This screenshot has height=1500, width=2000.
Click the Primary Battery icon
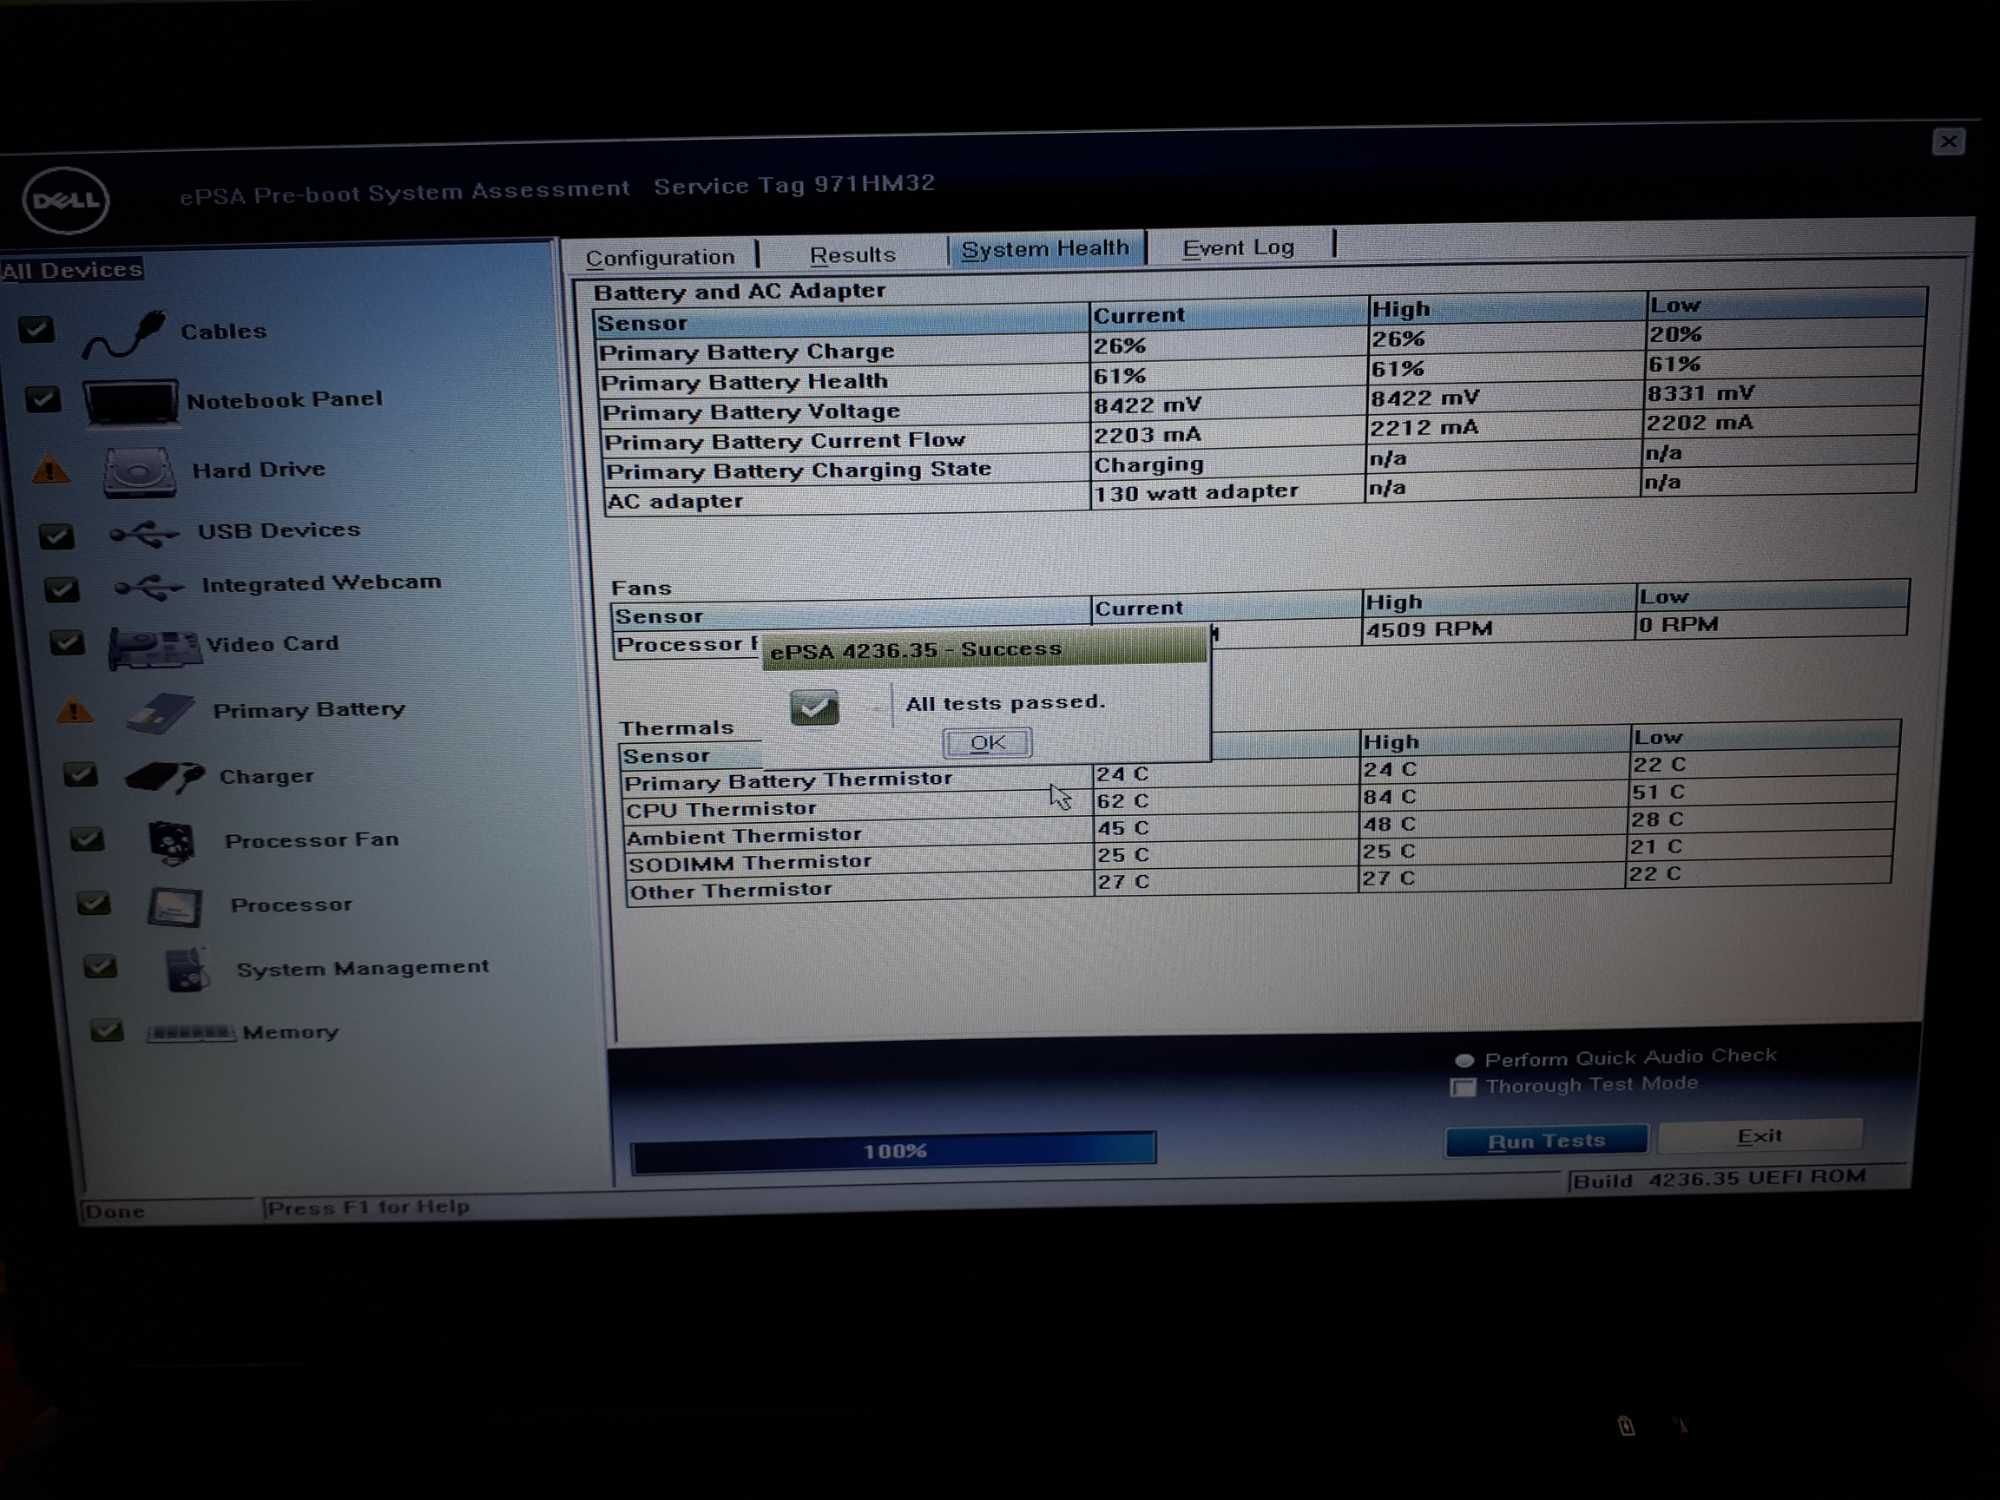point(161,714)
